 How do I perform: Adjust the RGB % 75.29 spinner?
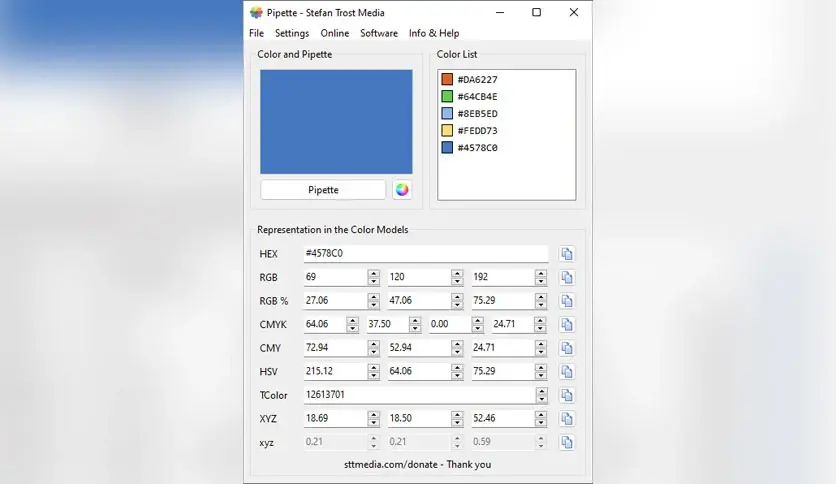541,301
